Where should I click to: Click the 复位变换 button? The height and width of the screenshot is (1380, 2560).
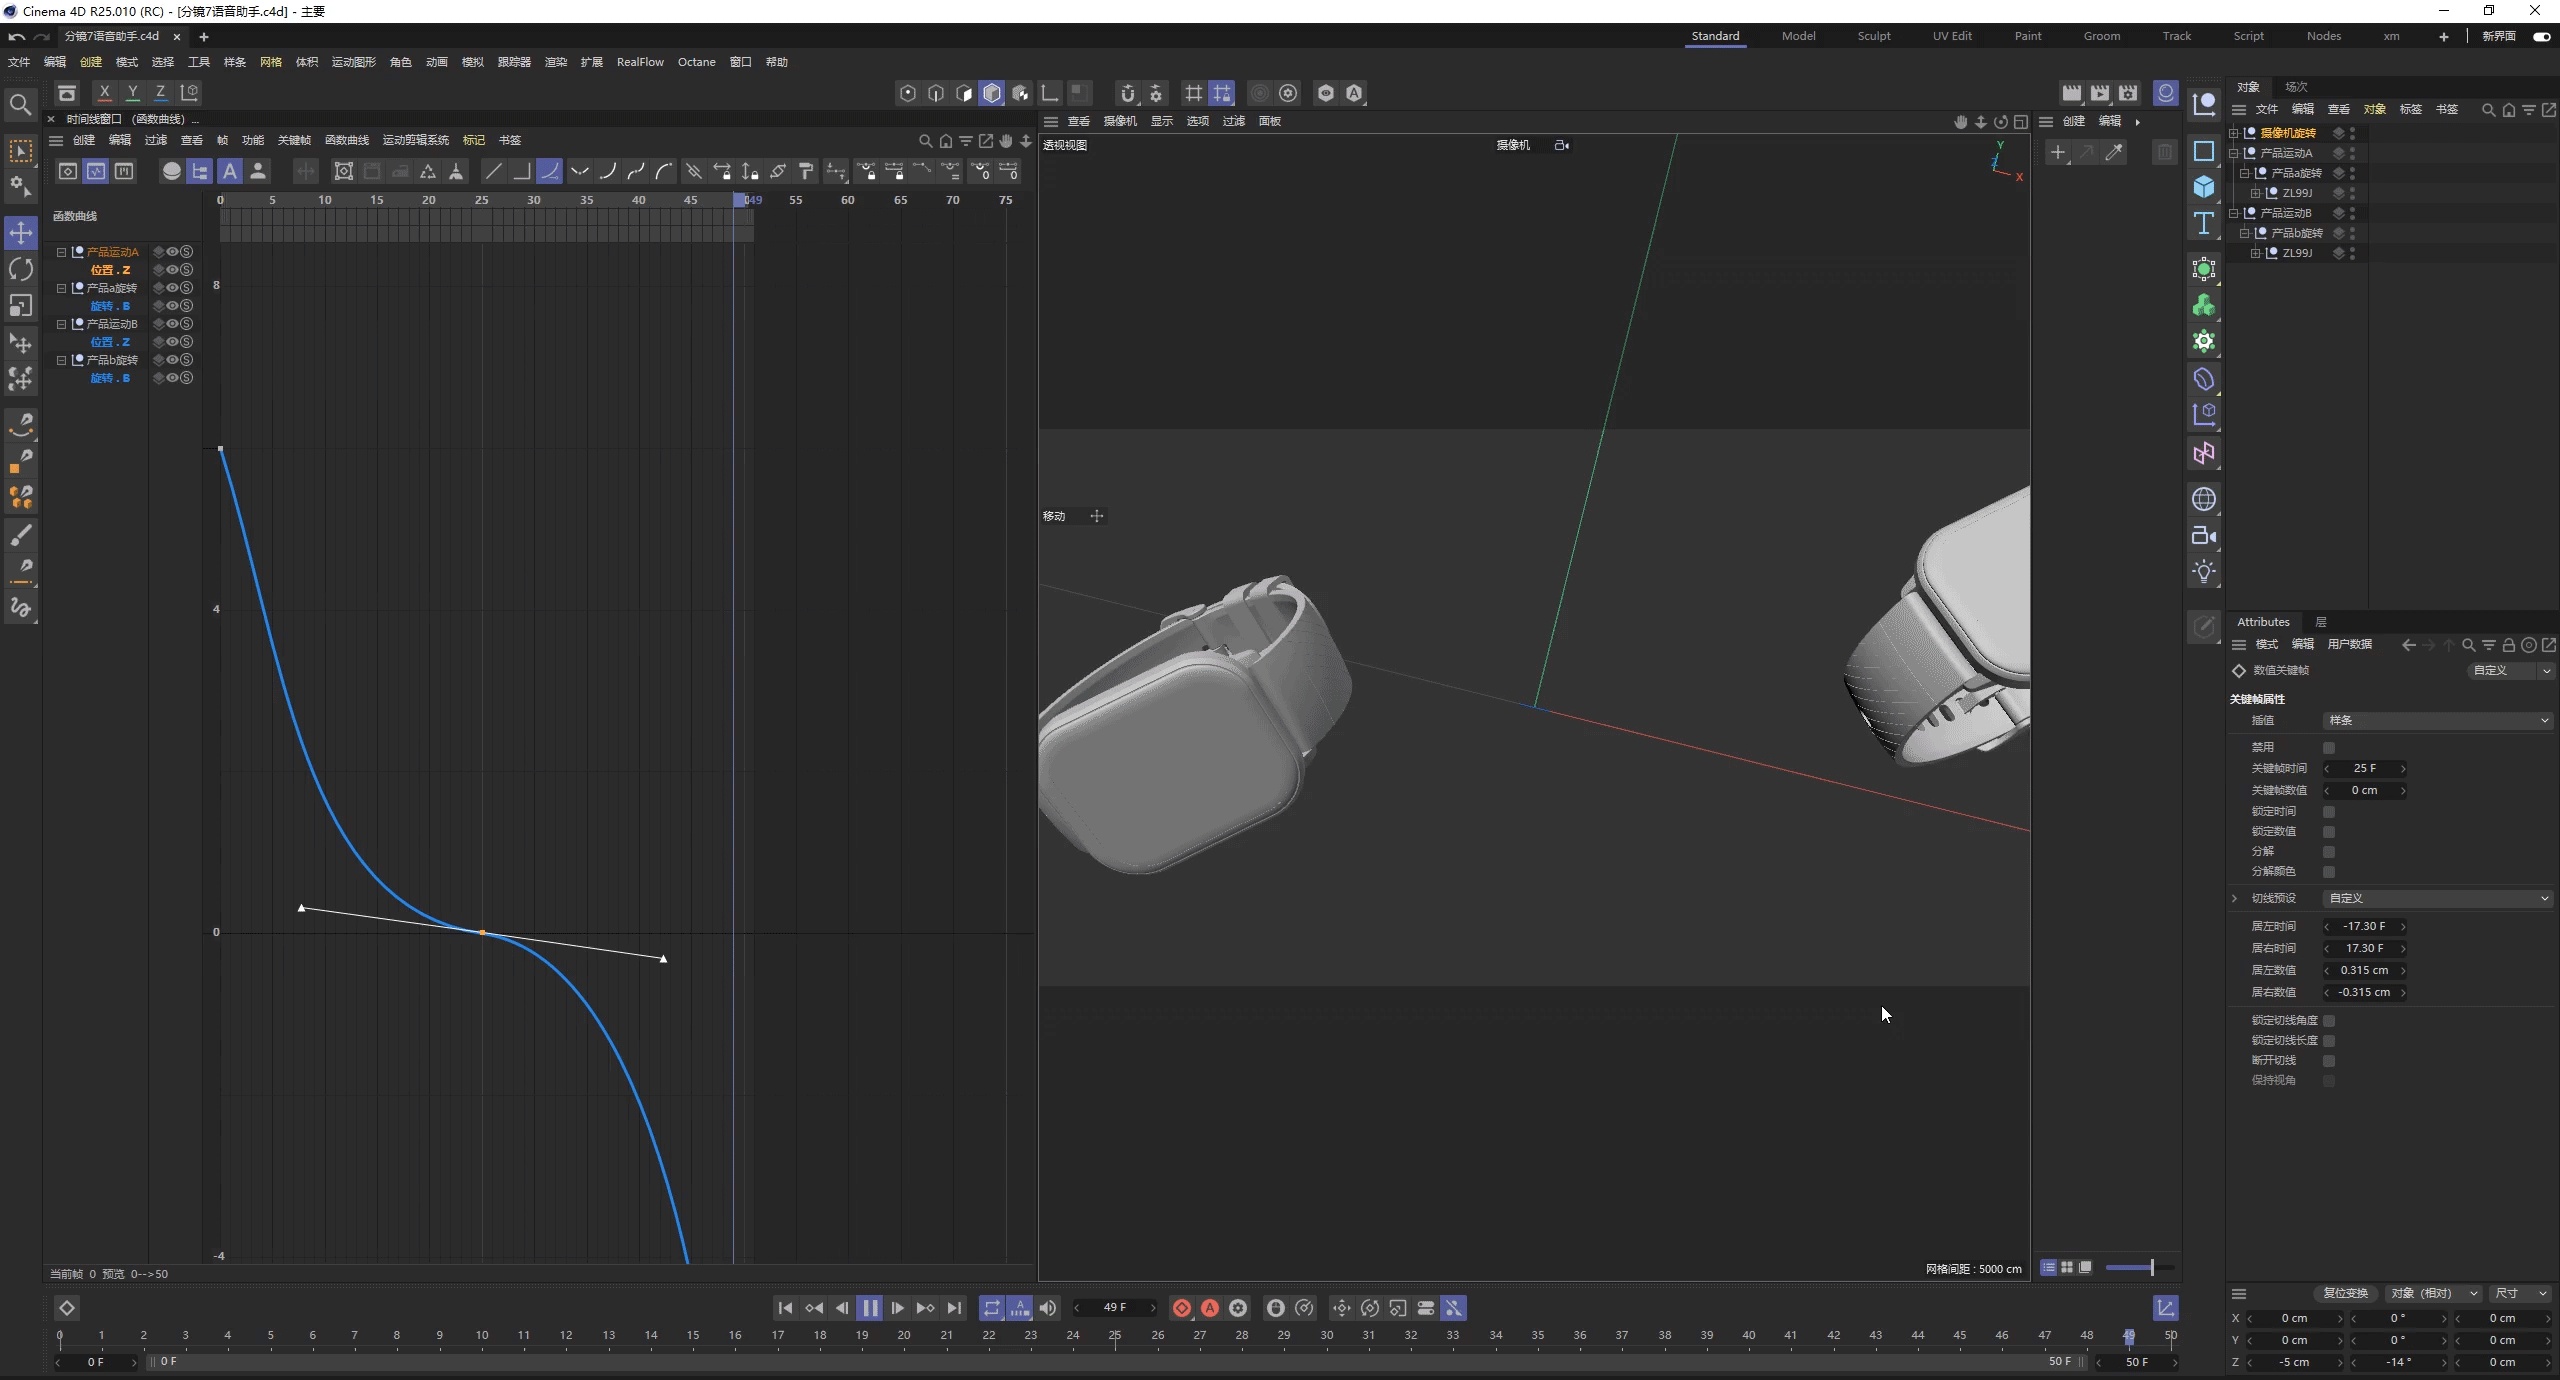click(2345, 1293)
